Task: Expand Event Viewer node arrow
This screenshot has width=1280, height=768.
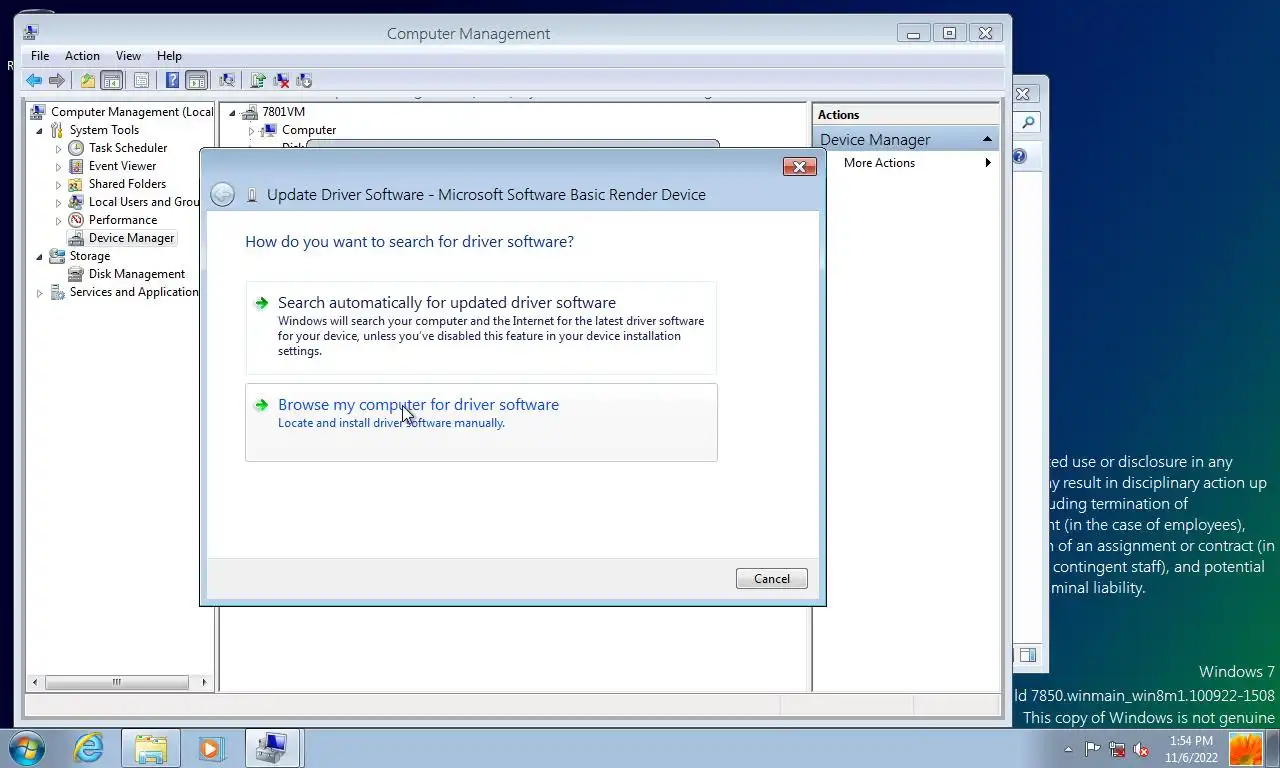Action: [x=58, y=166]
